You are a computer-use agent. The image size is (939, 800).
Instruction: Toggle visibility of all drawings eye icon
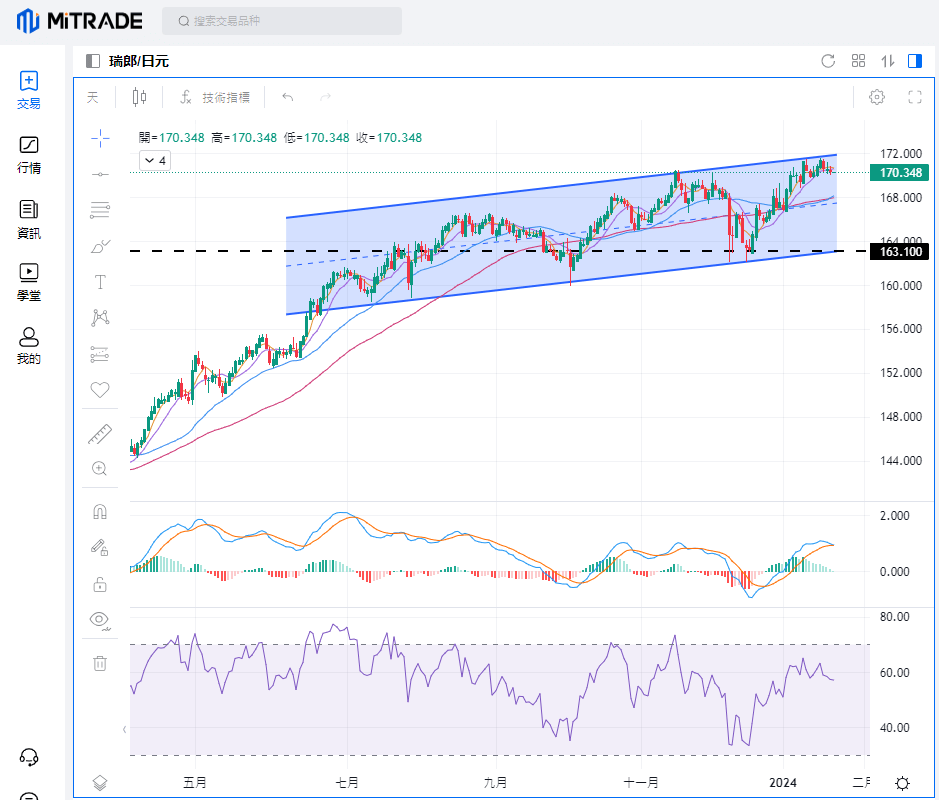pyautogui.click(x=100, y=619)
